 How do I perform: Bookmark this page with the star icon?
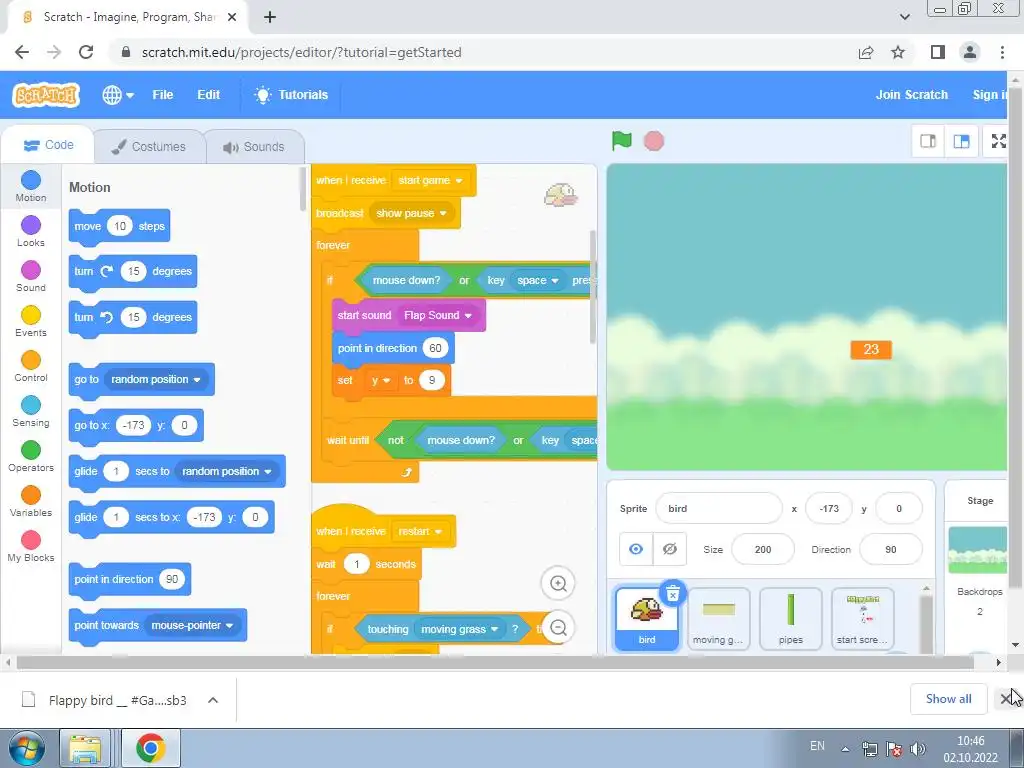tap(898, 52)
